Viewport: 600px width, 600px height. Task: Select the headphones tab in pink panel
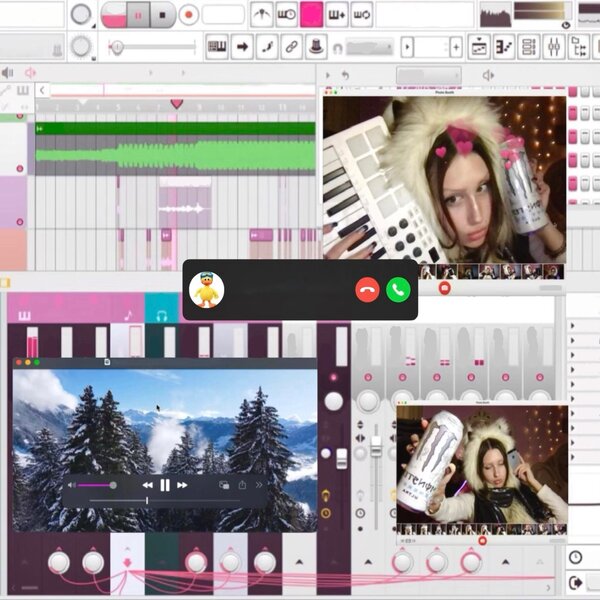tap(161, 315)
